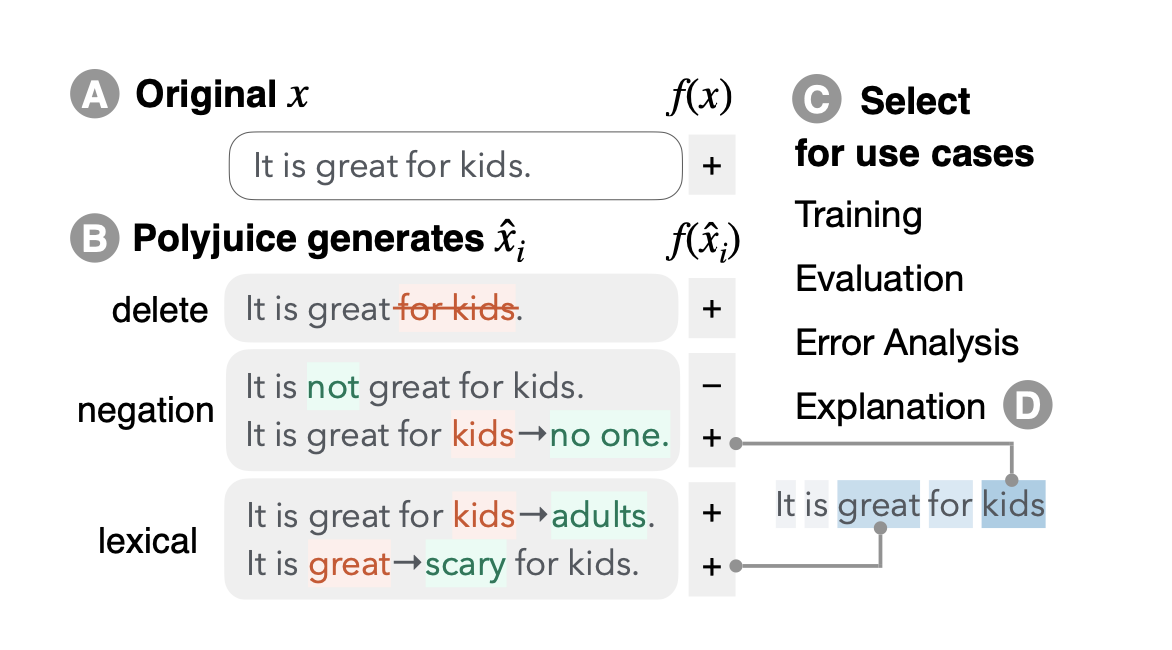
Task: Click the plus label beside the original sentence
Action: point(712,165)
